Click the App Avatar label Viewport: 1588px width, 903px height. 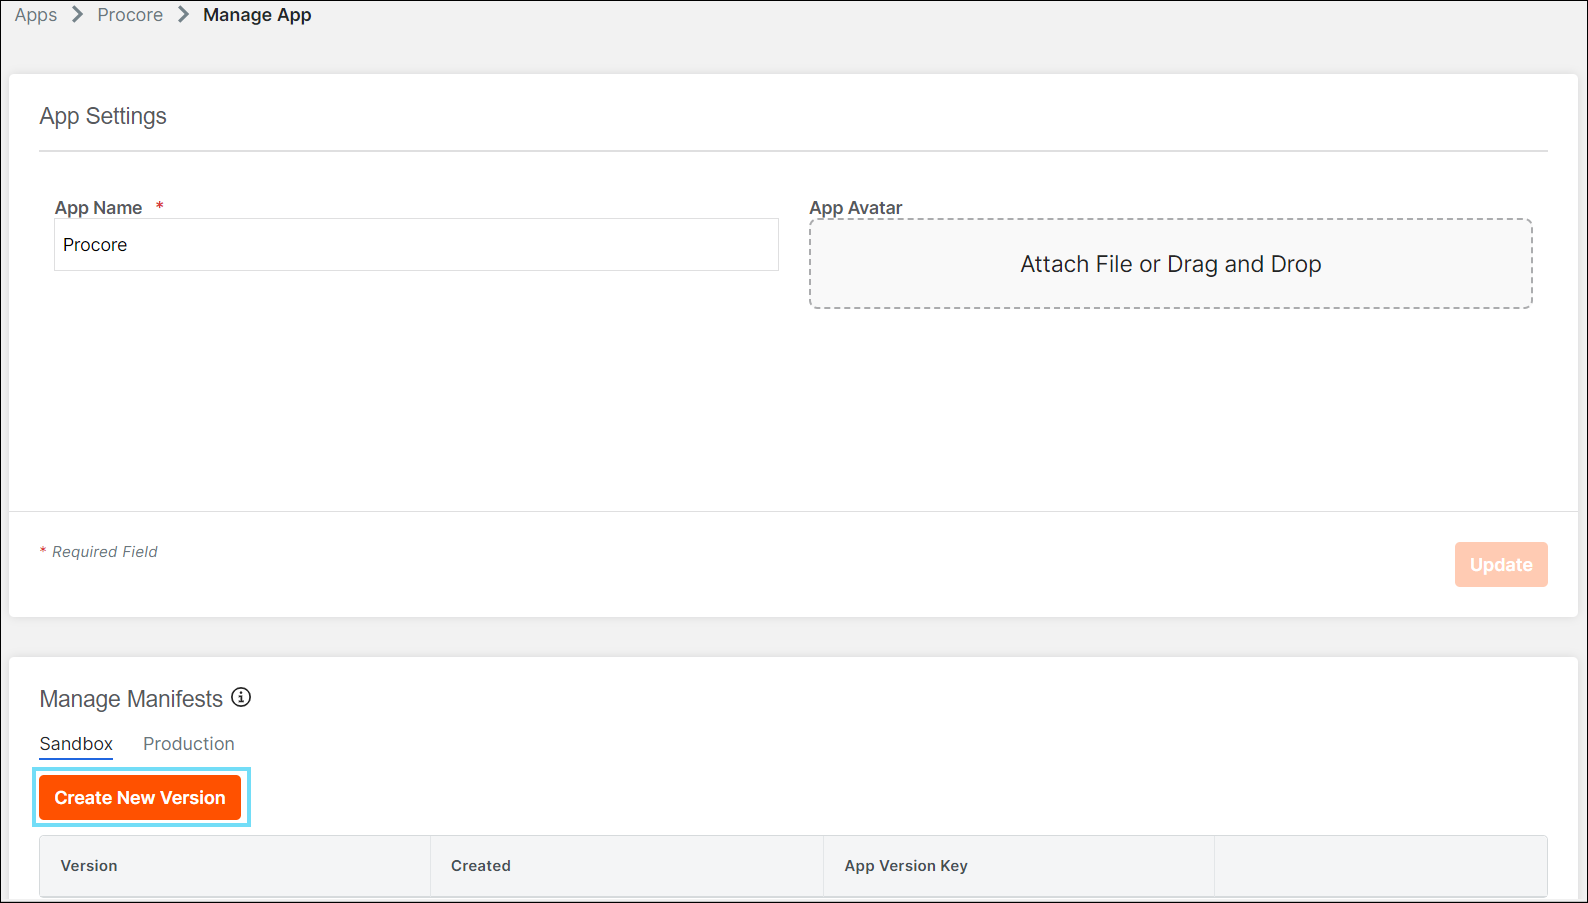(x=855, y=208)
